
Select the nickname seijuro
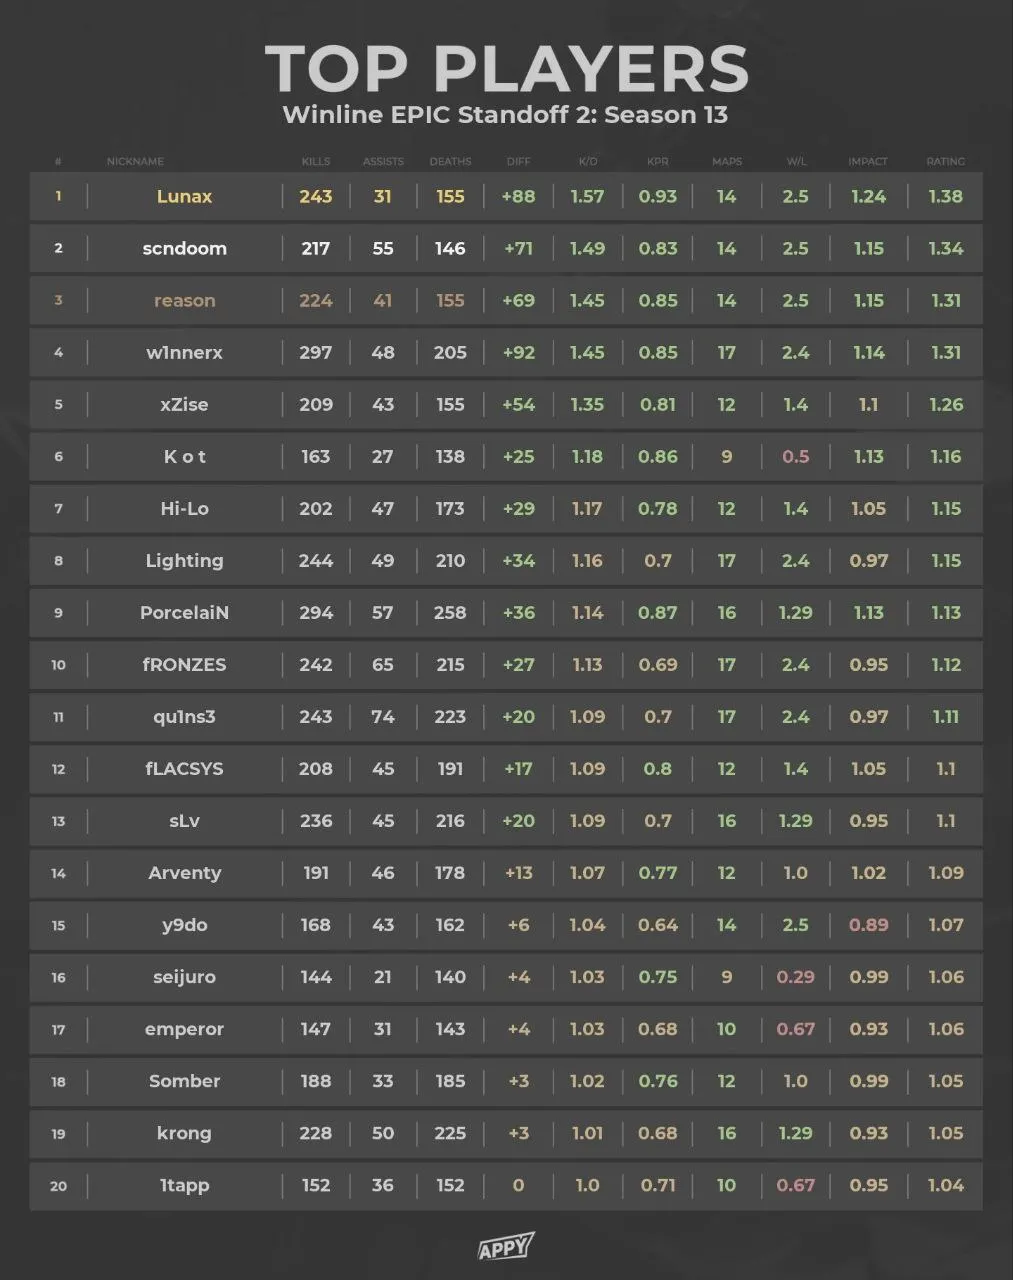184,977
